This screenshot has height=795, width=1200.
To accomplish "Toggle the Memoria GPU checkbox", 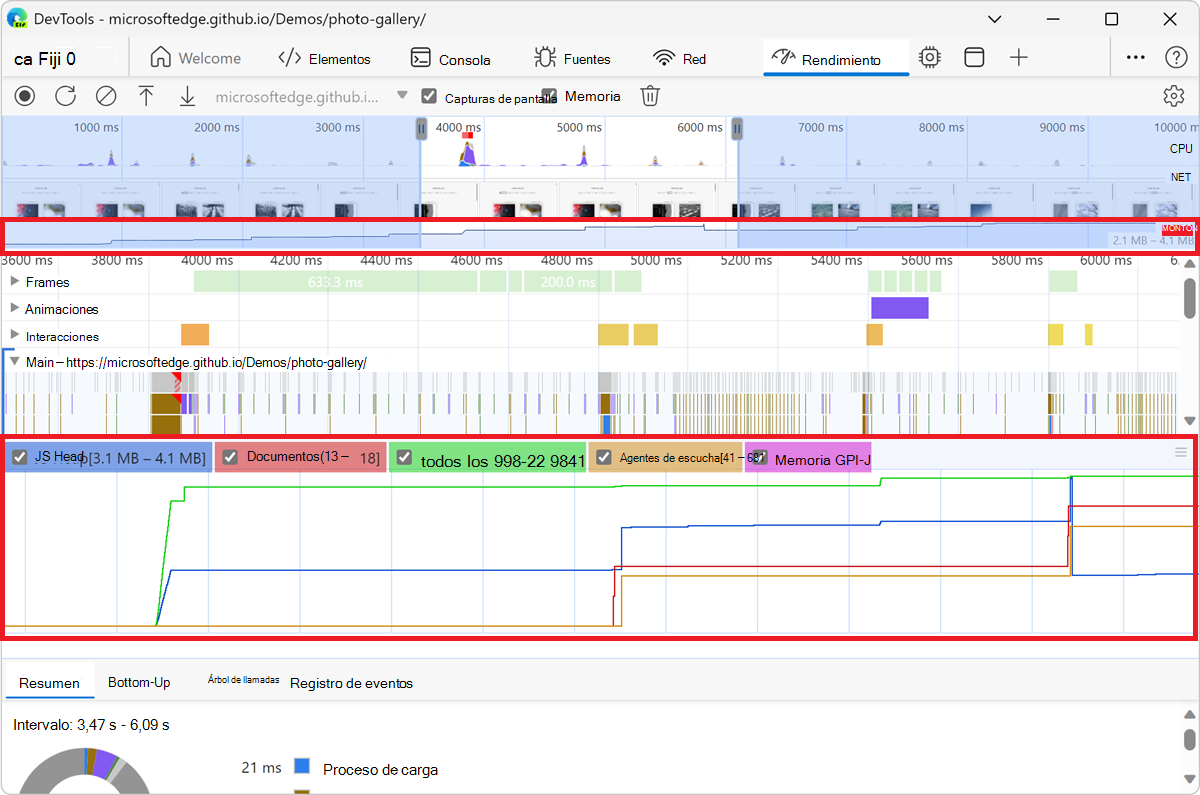I will coord(760,458).
